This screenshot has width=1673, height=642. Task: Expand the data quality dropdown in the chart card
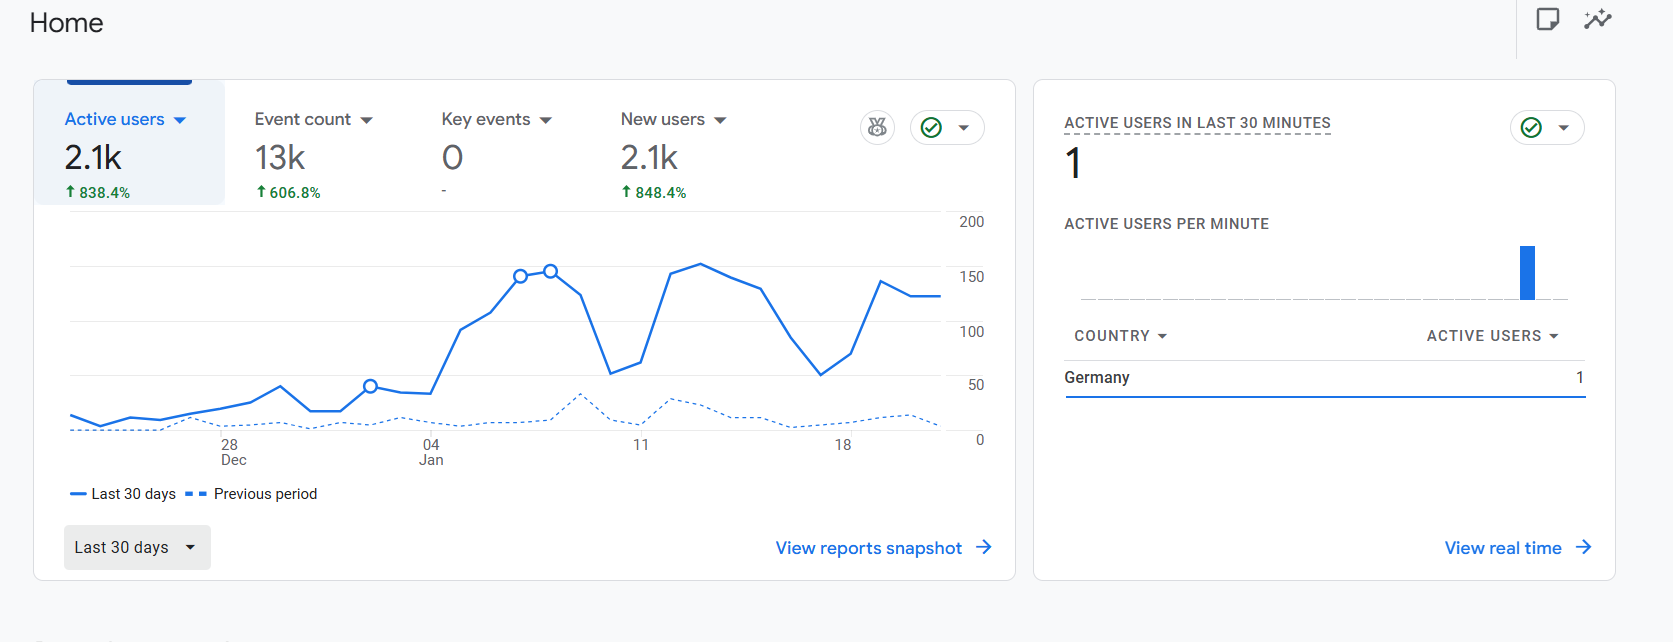[964, 128]
